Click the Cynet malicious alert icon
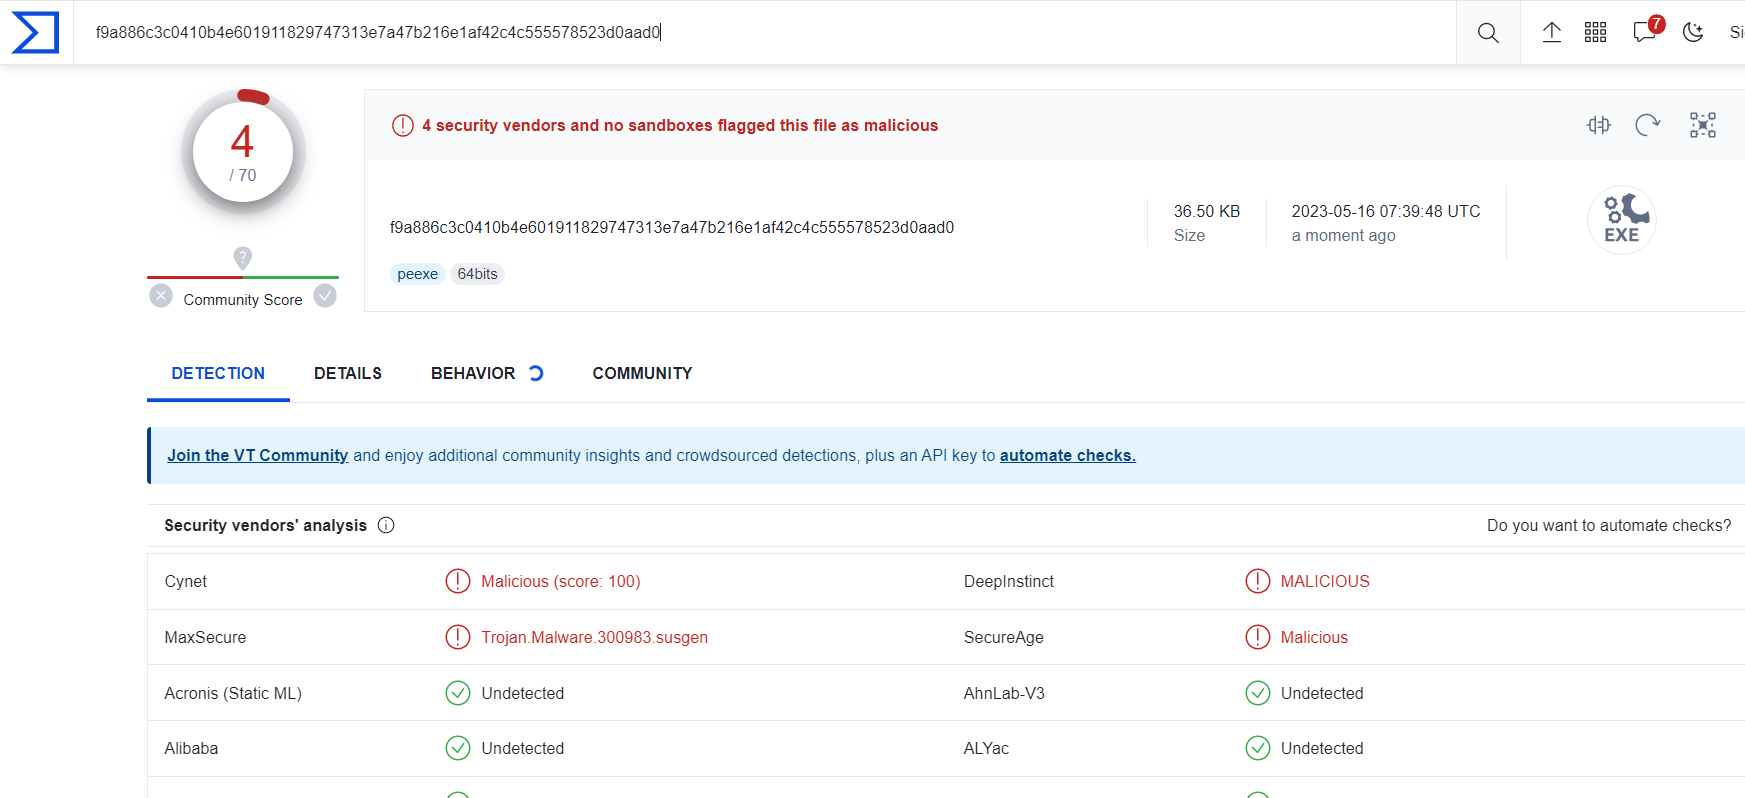The image size is (1745, 798). [x=458, y=581]
